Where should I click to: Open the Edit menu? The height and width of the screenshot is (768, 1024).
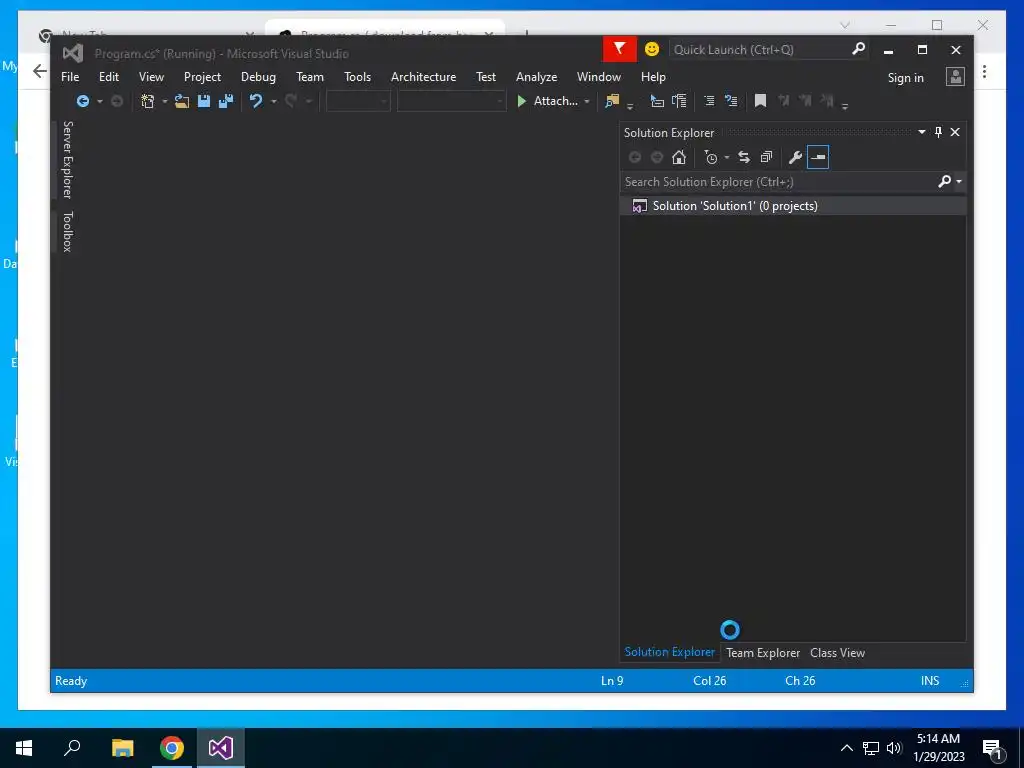pos(108,77)
